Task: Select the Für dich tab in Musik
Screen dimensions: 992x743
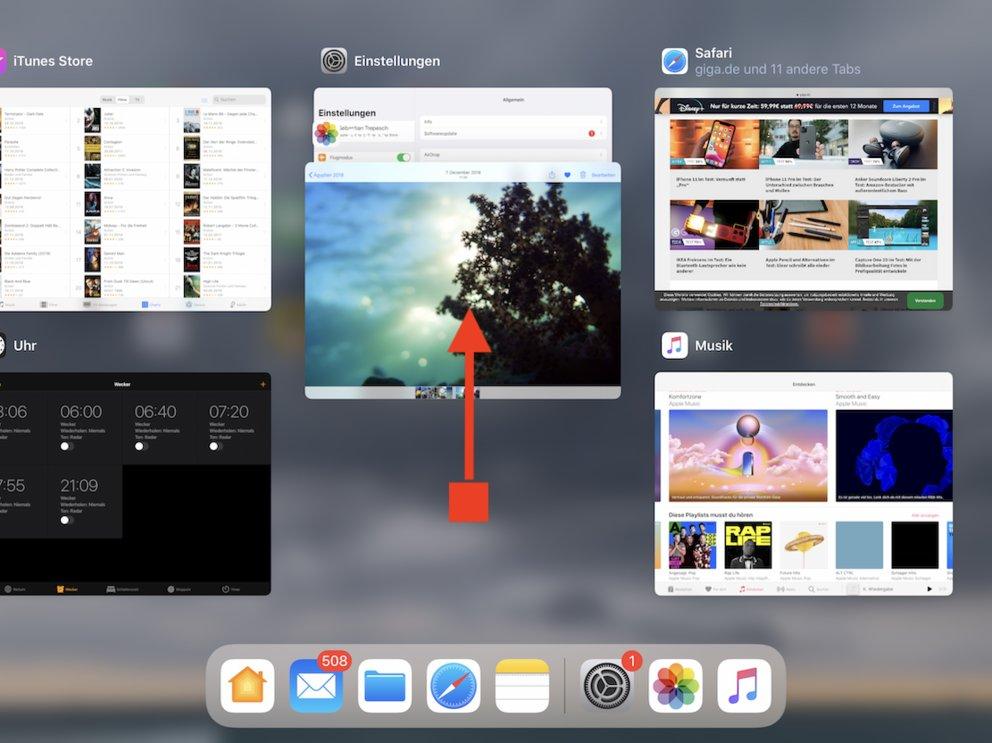Action: tap(716, 589)
